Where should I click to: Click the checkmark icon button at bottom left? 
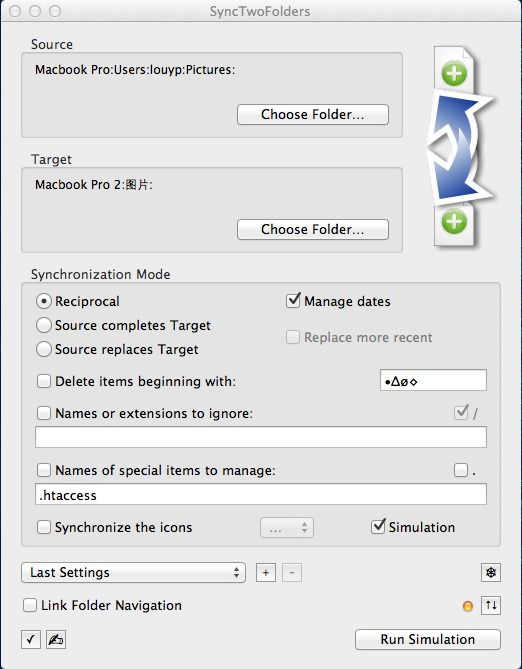click(x=31, y=639)
